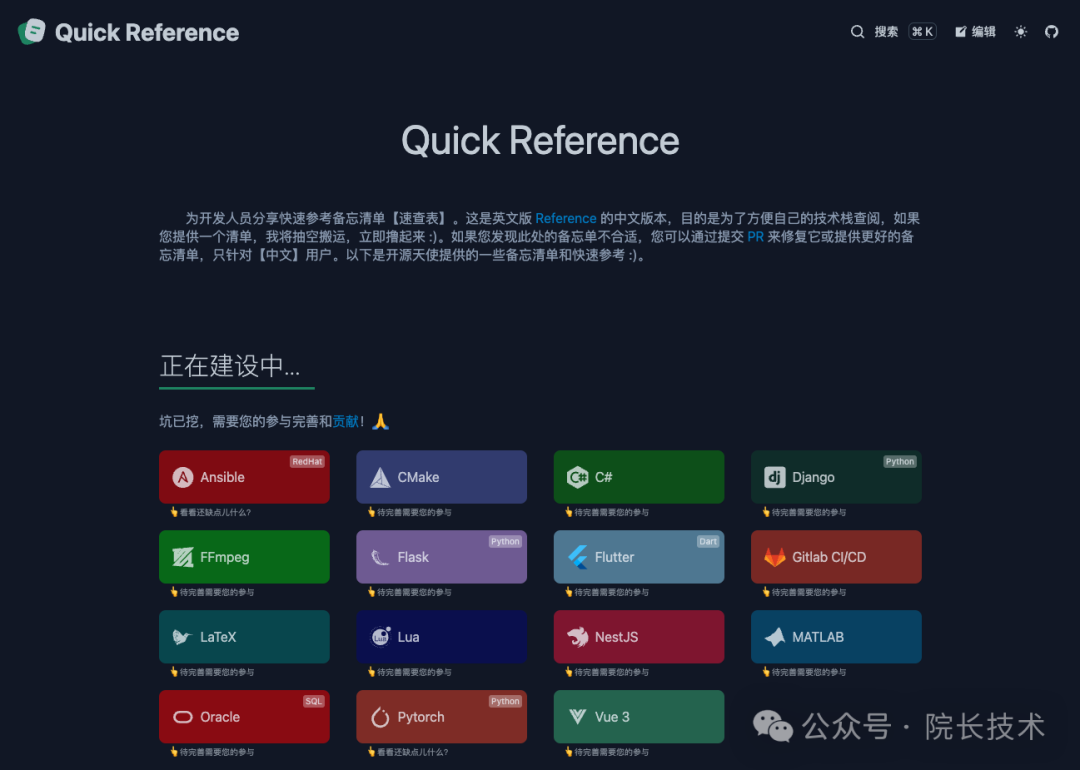The height and width of the screenshot is (770, 1080).
Task: Click the Python tag on Flask
Action: pyautogui.click(x=505, y=541)
